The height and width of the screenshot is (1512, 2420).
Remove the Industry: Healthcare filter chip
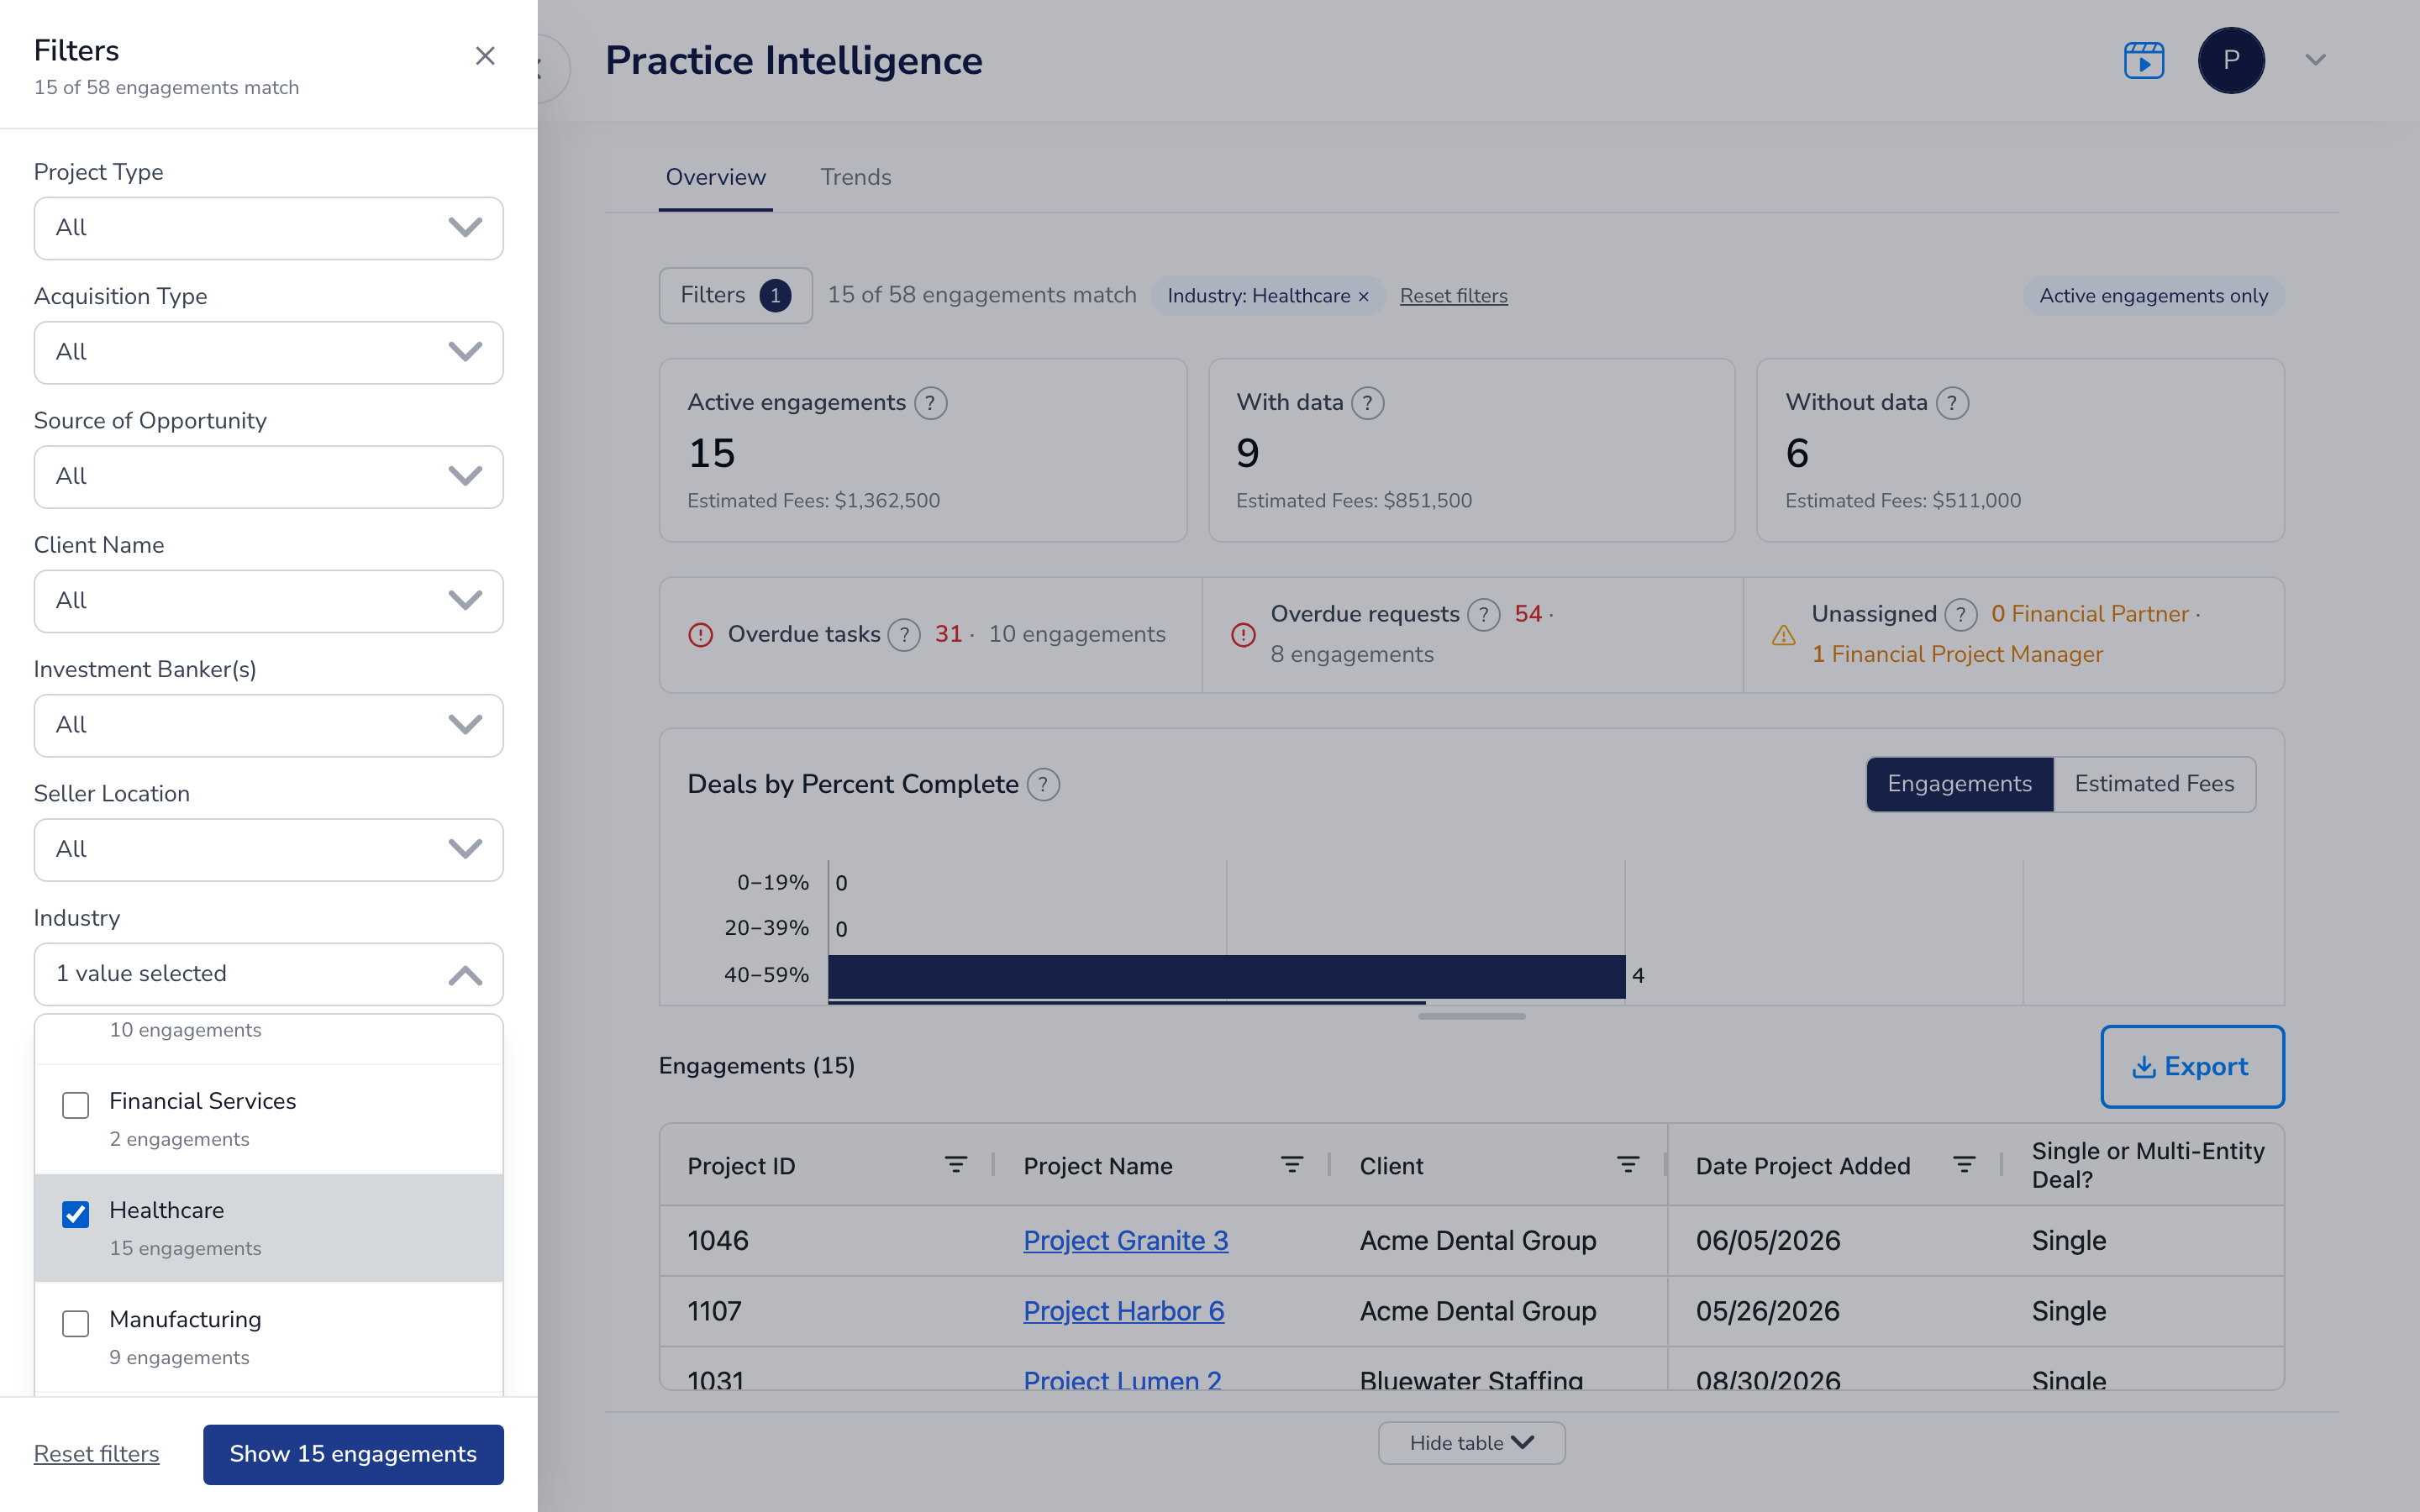(1363, 297)
